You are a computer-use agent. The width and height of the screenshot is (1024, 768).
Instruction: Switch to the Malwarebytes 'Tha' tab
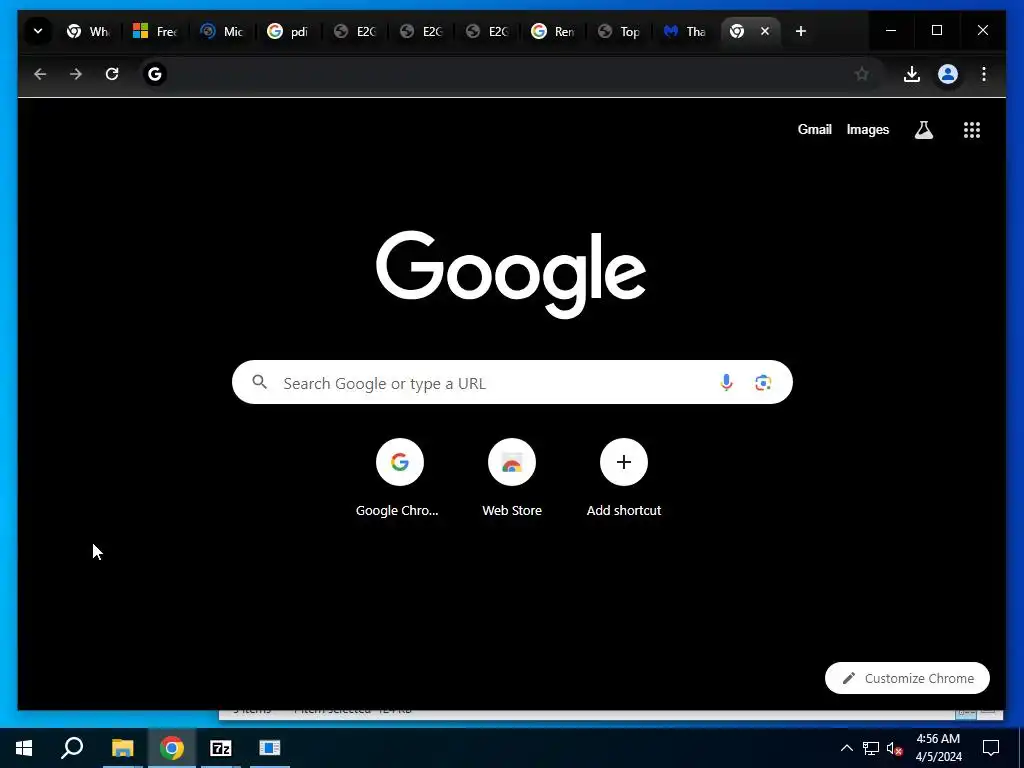[x=685, y=31]
